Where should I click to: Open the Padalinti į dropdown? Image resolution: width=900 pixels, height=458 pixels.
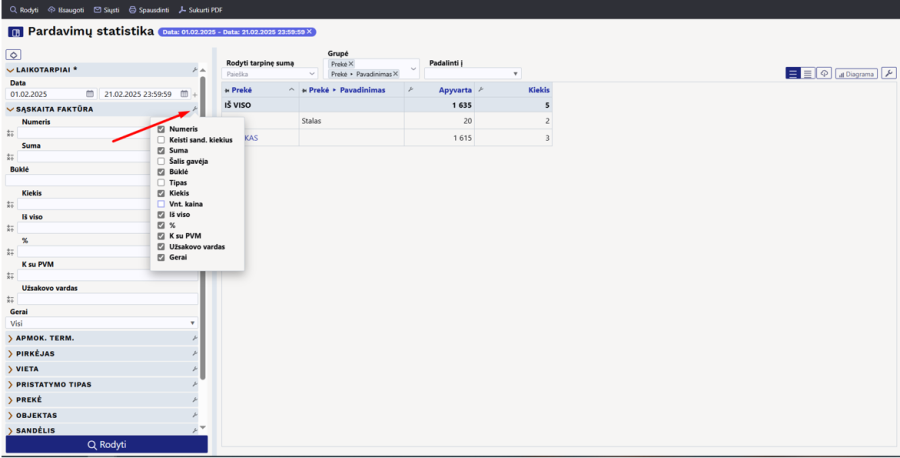click(x=474, y=74)
